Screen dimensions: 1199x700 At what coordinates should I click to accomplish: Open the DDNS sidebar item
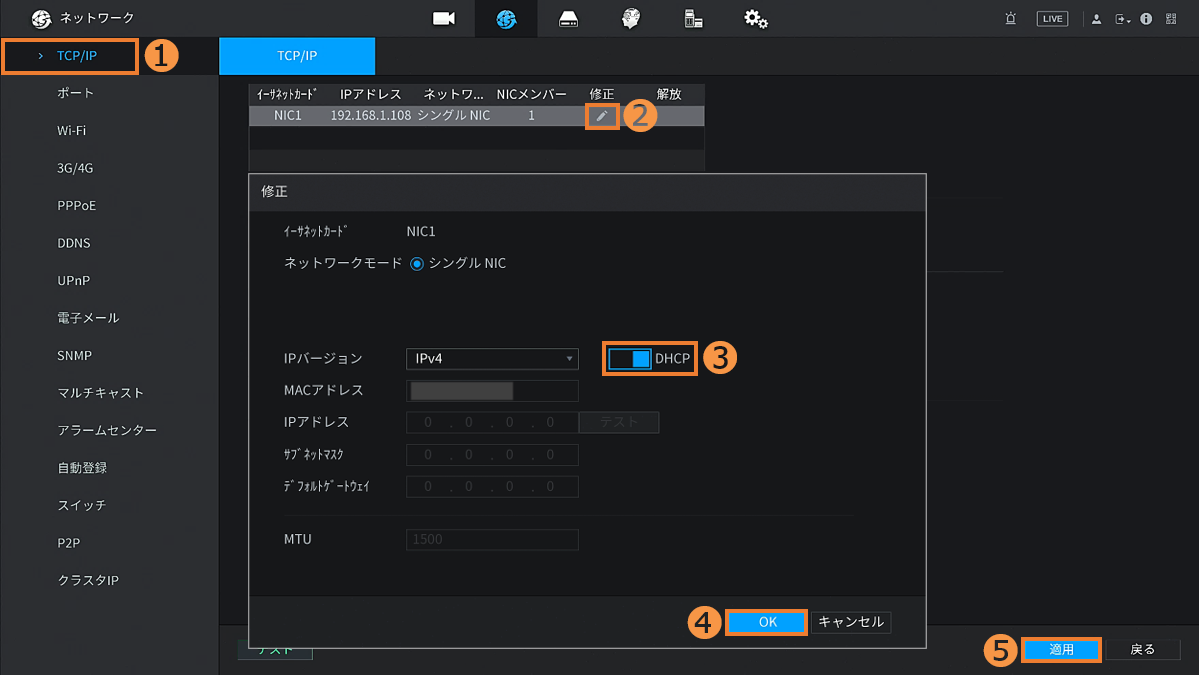click(x=74, y=243)
